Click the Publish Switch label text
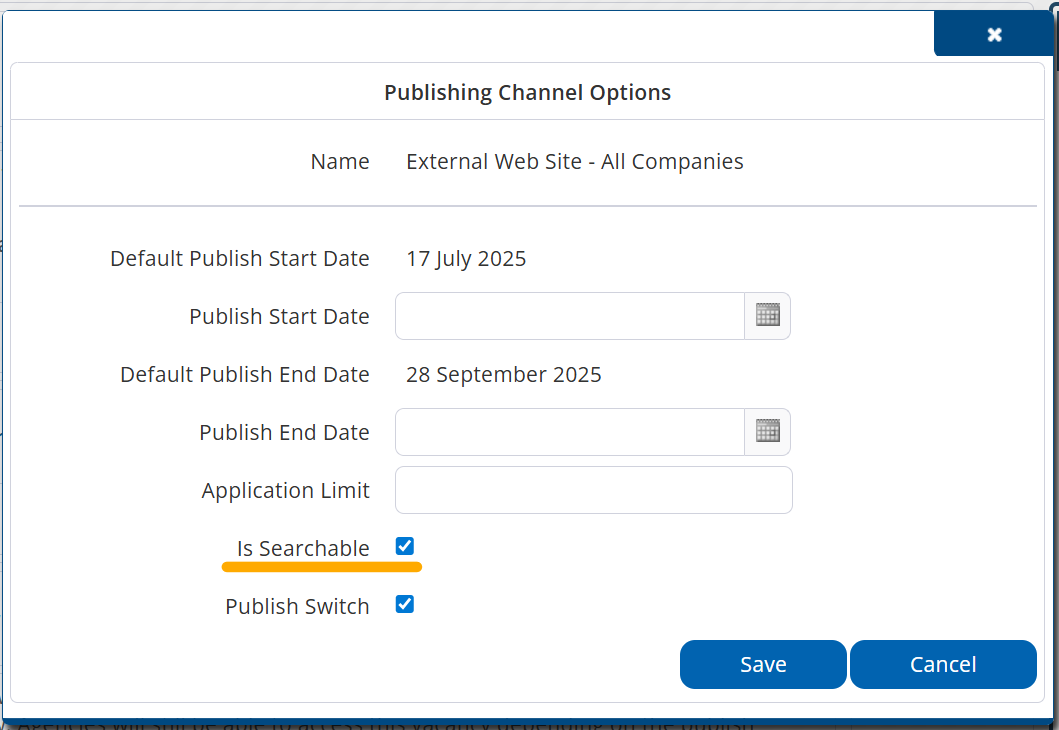Image resolution: width=1059 pixels, height=730 pixels. coord(297,606)
